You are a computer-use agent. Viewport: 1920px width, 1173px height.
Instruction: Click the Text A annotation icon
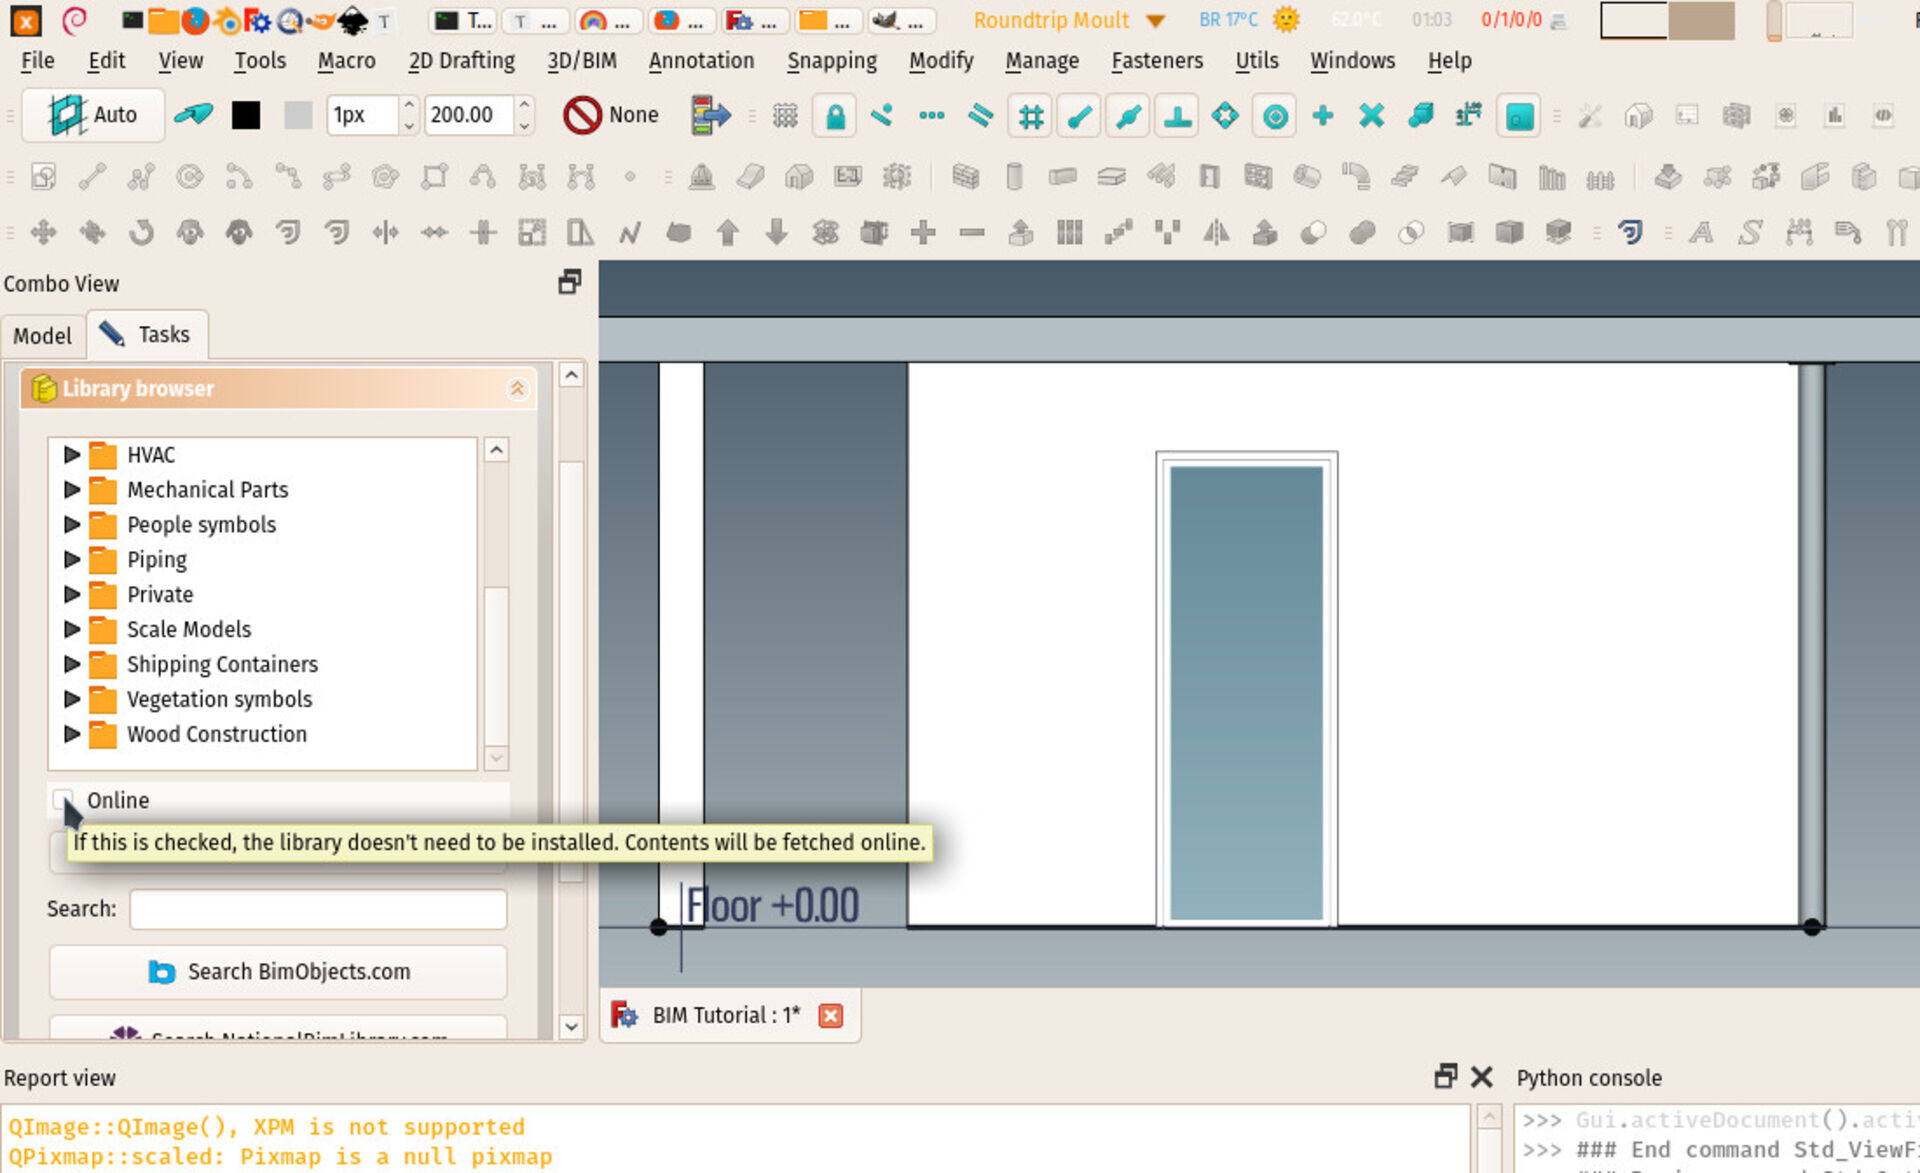tap(1700, 233)
